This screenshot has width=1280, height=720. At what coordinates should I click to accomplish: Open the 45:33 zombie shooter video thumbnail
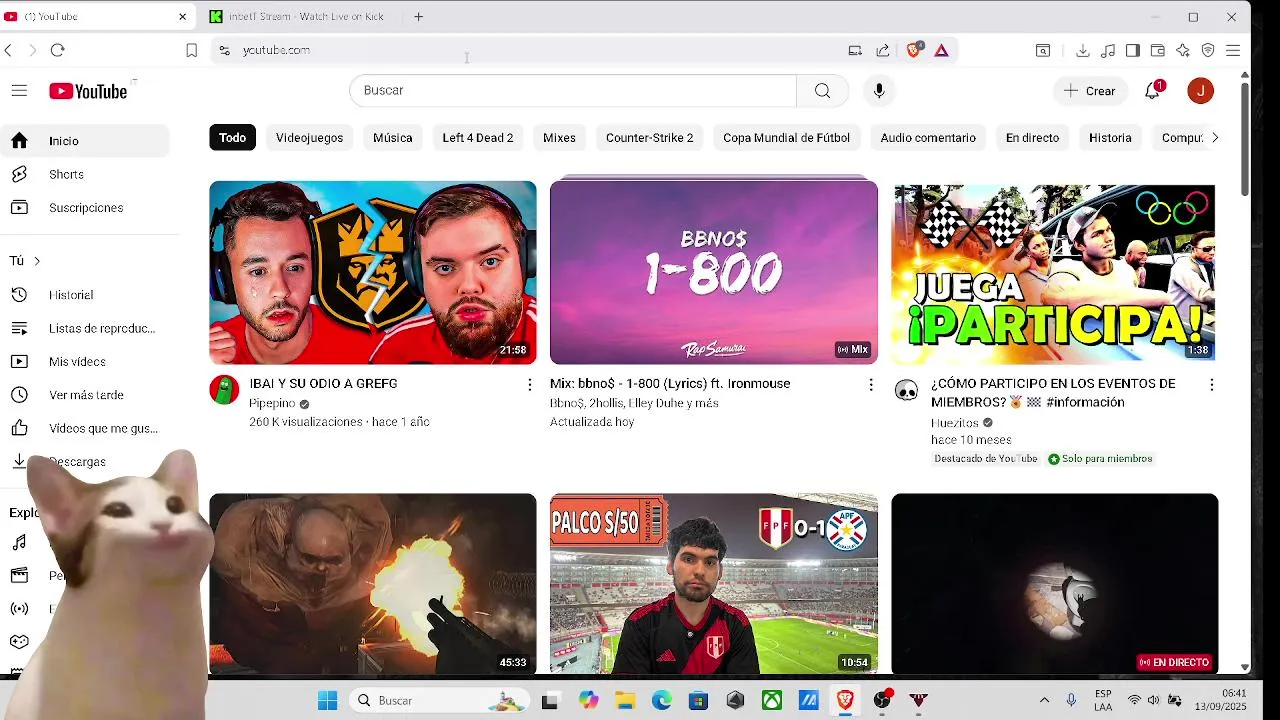[373, 584]
